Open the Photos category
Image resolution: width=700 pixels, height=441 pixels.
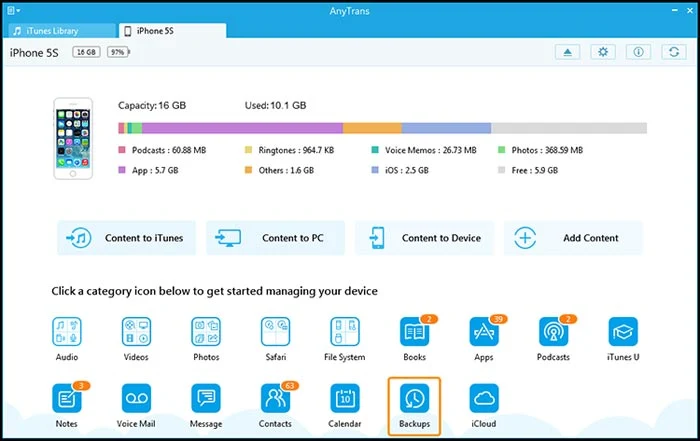(x=206, y=332)
